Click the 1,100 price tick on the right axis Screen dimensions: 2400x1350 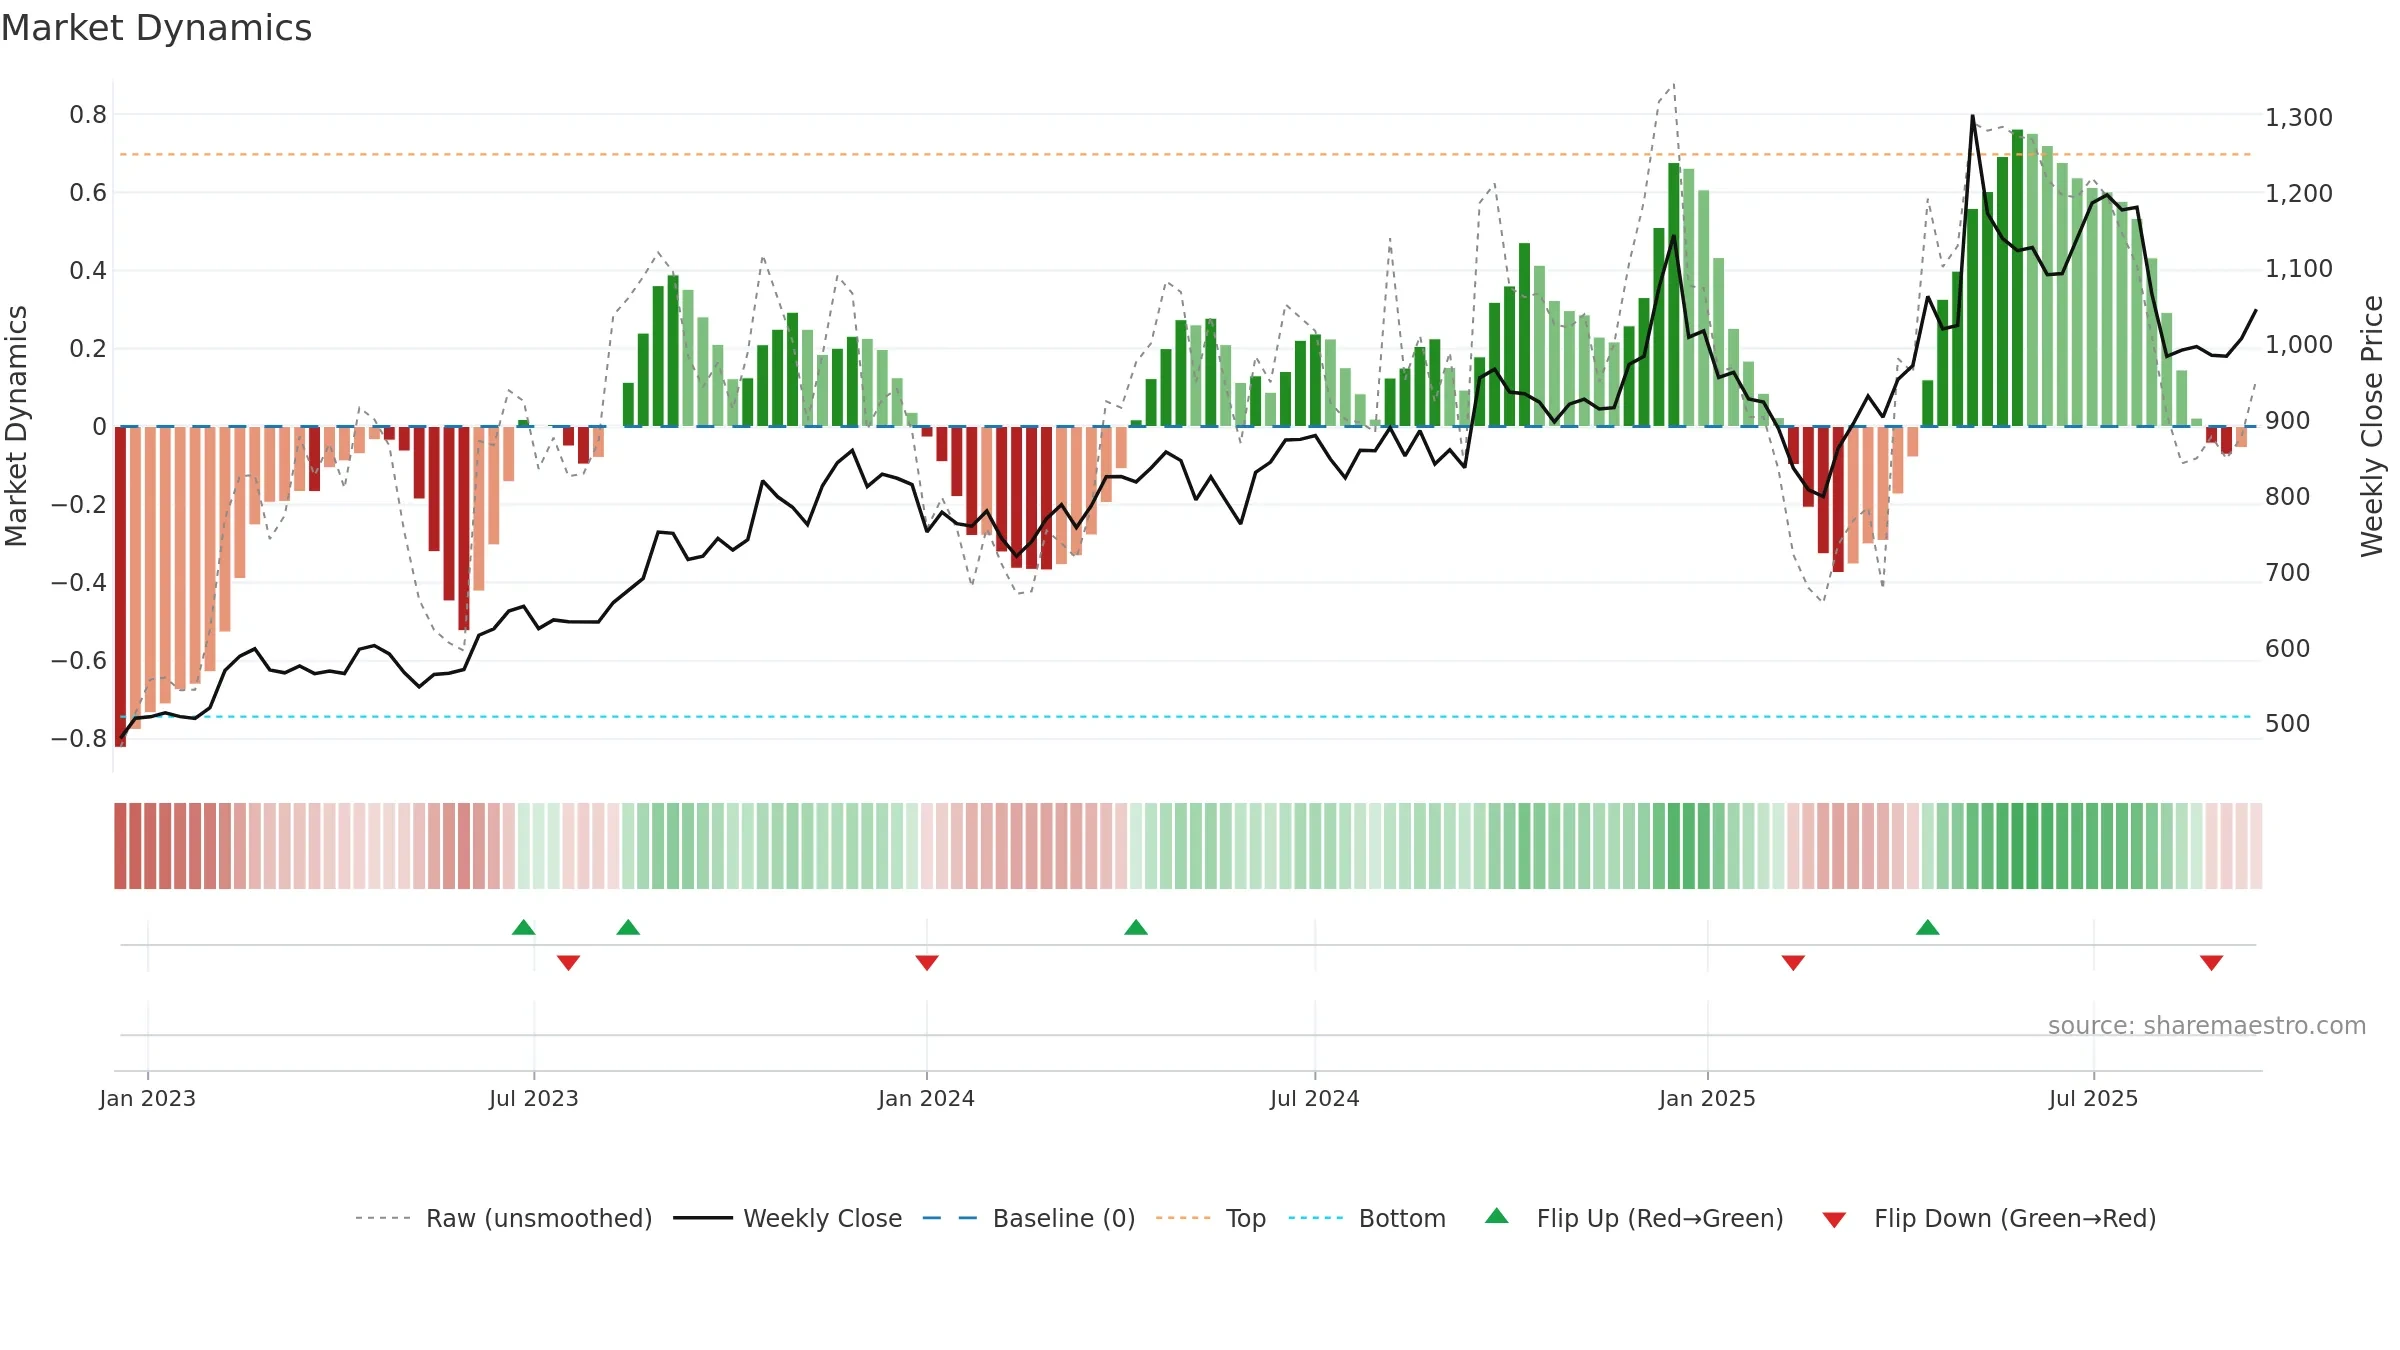(x=2299, y=269)
